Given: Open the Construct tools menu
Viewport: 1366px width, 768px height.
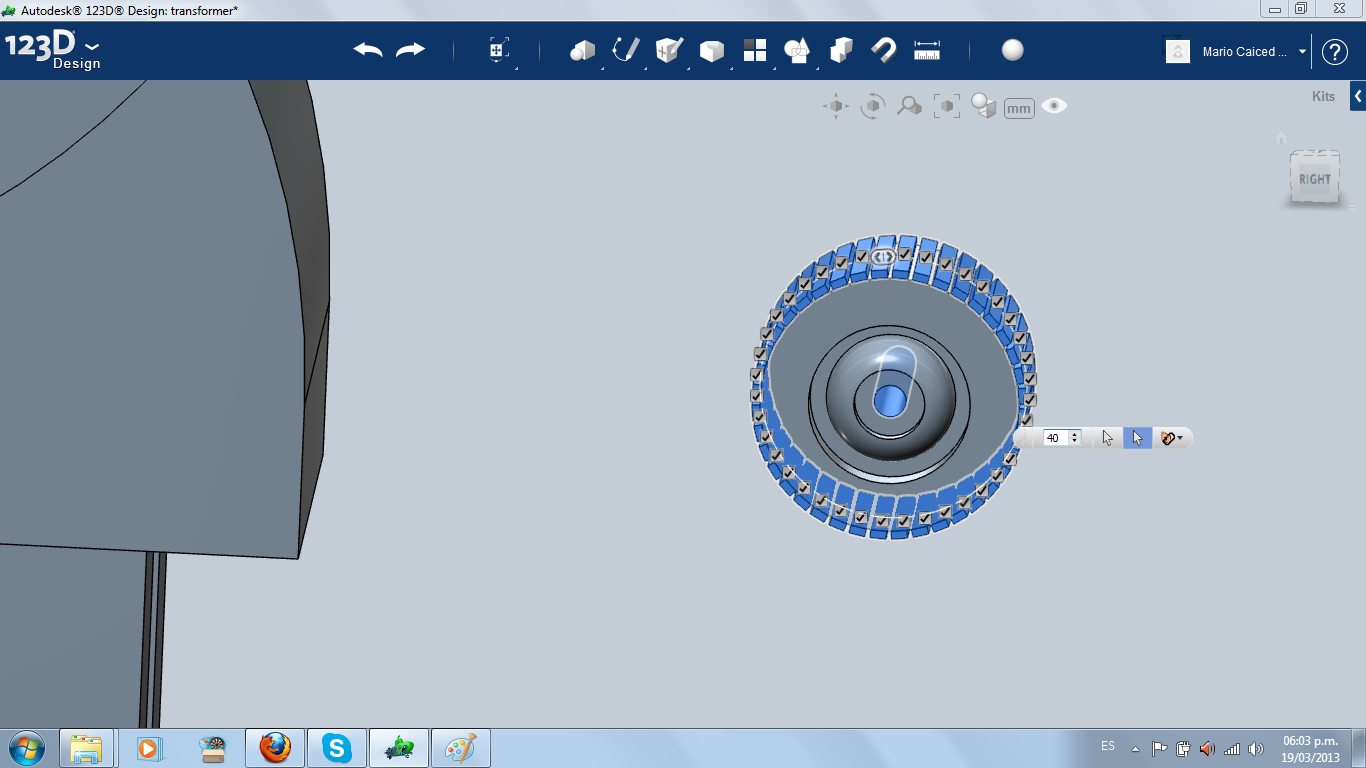Looking at the screenshot, I should [x=669, y=50].
